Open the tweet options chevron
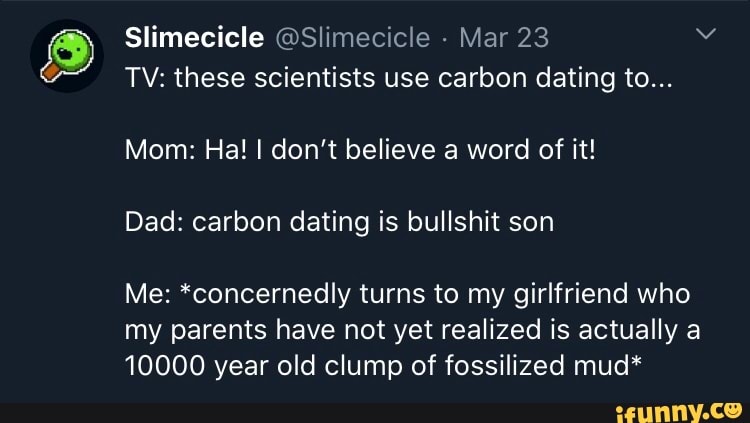The image size is (750, 423). [705, 35]
